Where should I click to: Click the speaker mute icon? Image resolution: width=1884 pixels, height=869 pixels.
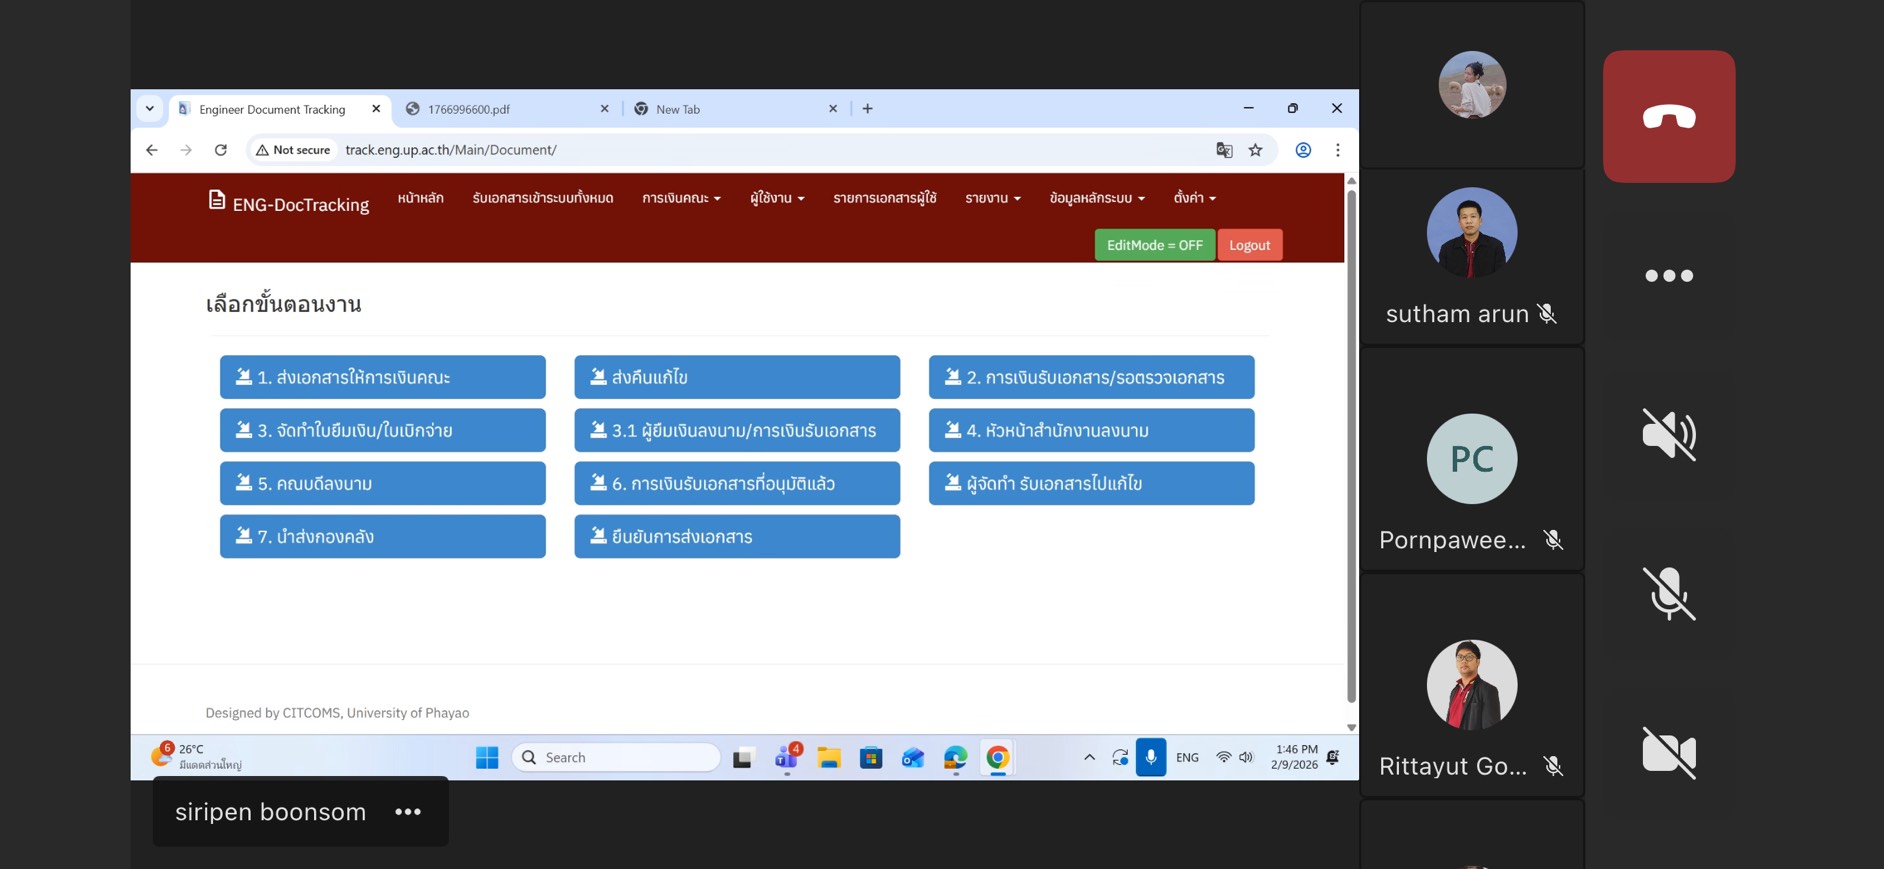point(1668,434)
